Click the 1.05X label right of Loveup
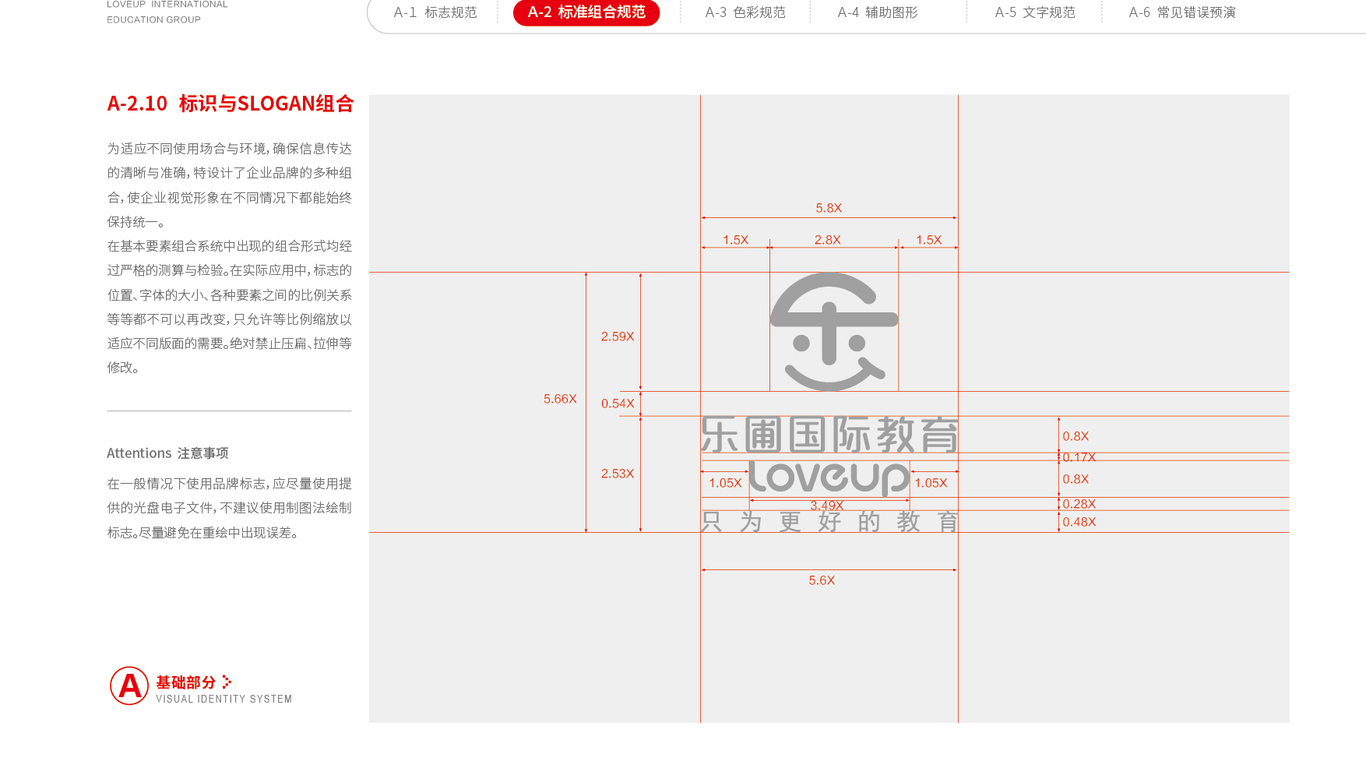Image resolution: width=1366 pixels, height=768 pixels. (x=931, y=483)
